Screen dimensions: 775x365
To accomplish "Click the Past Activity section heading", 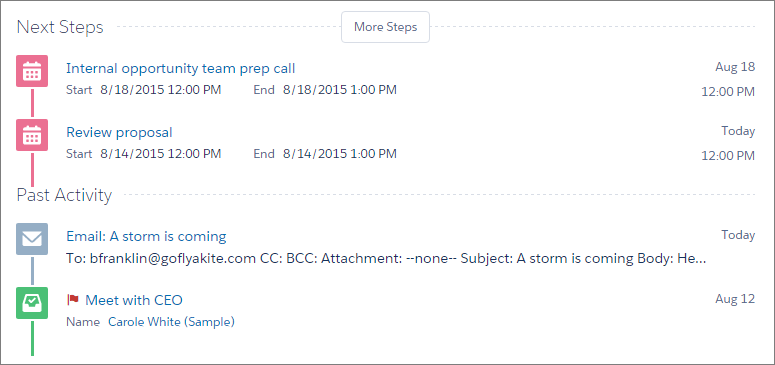I will tap(64, 195).
